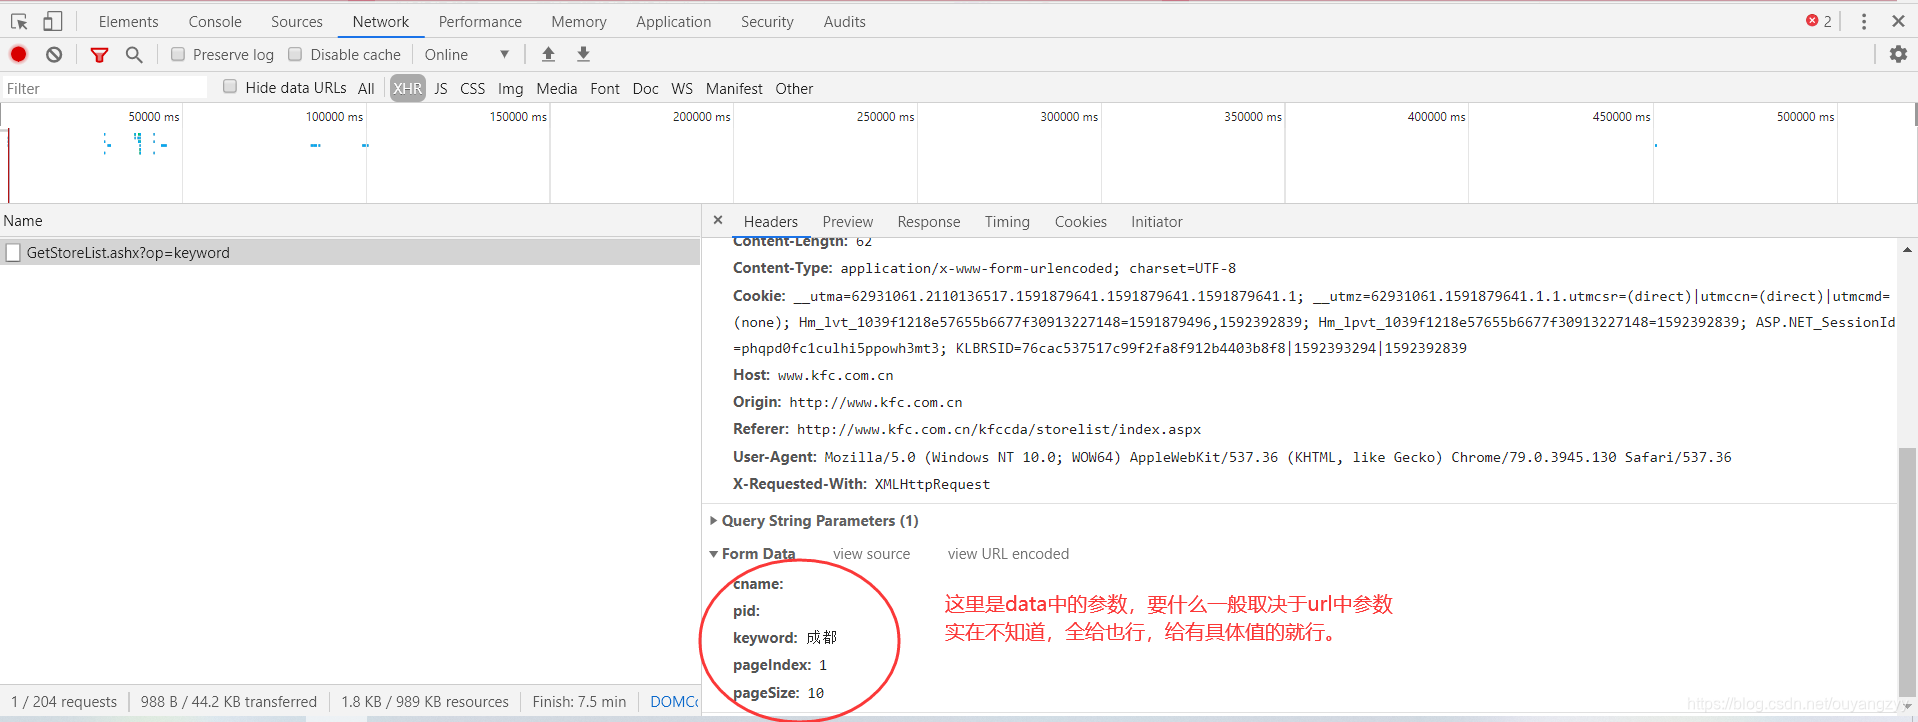Viewport: 1918px width, 722px height.
Task: Click the pageSize form data entry
Action: pos(779,693)
